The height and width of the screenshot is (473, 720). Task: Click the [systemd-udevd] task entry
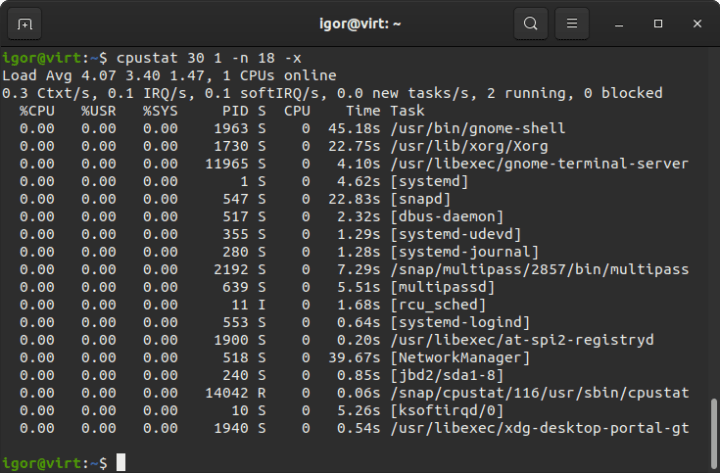[x=456, y=234]
